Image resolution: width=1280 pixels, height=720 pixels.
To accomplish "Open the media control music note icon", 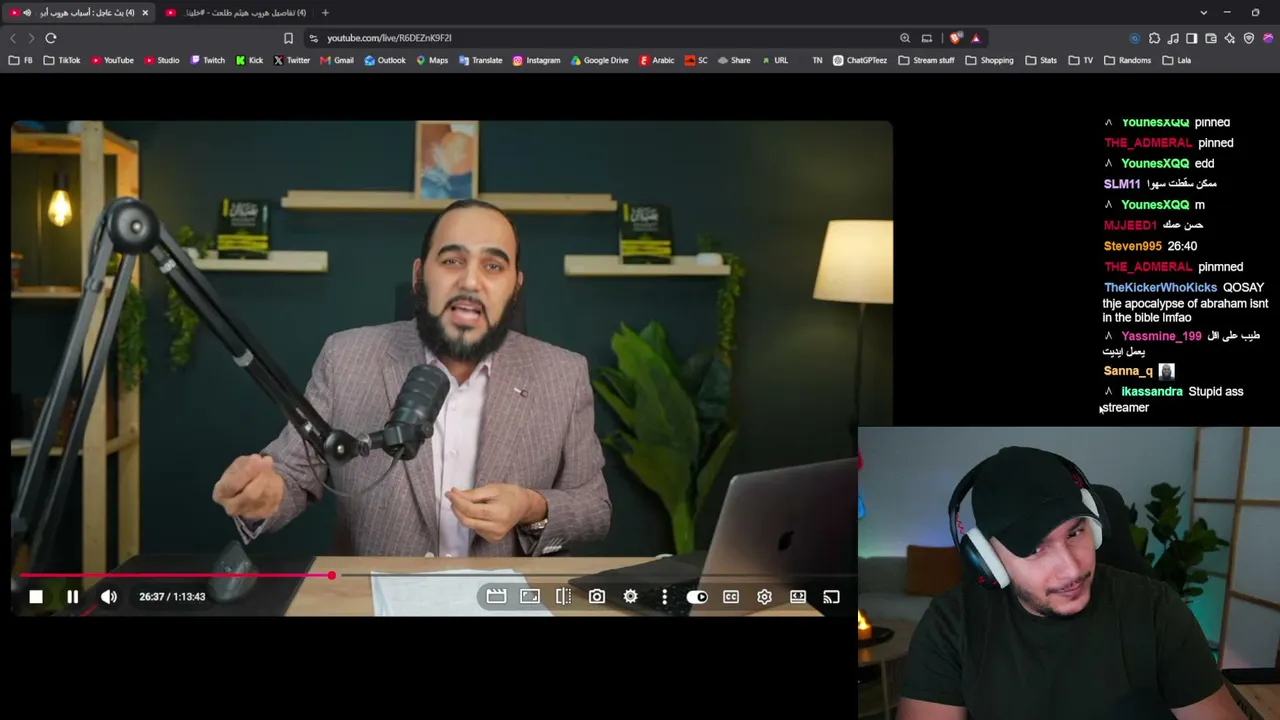I will click(x=1173, y=38).
